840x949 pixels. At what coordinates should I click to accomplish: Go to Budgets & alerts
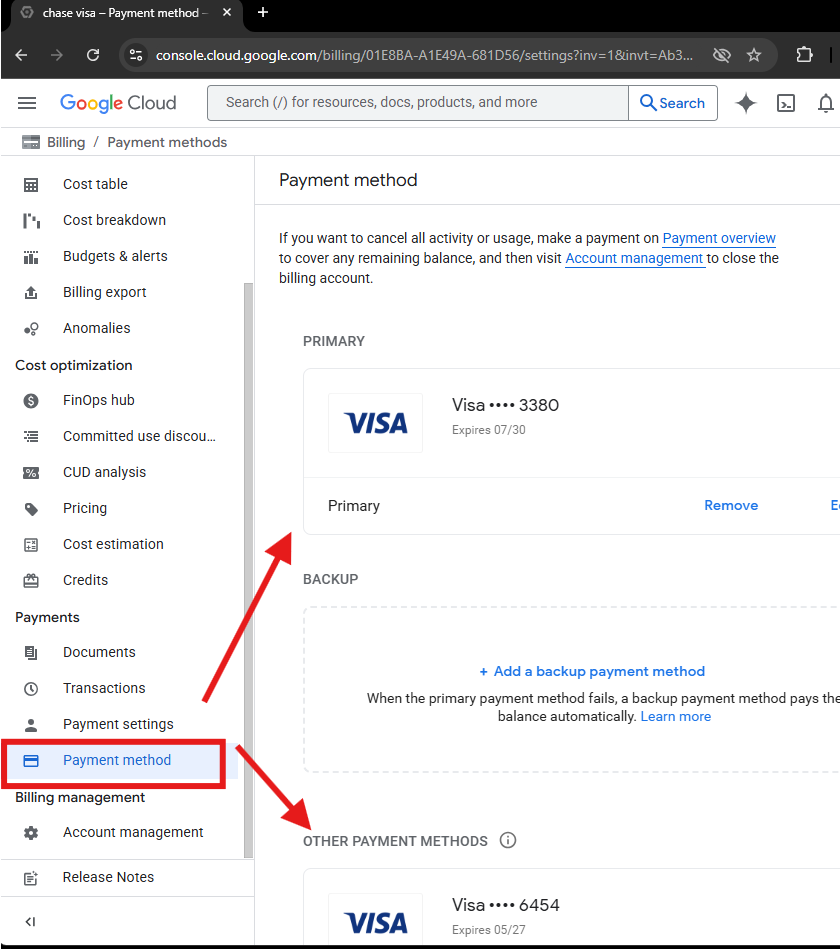click(x=115, y=257)
